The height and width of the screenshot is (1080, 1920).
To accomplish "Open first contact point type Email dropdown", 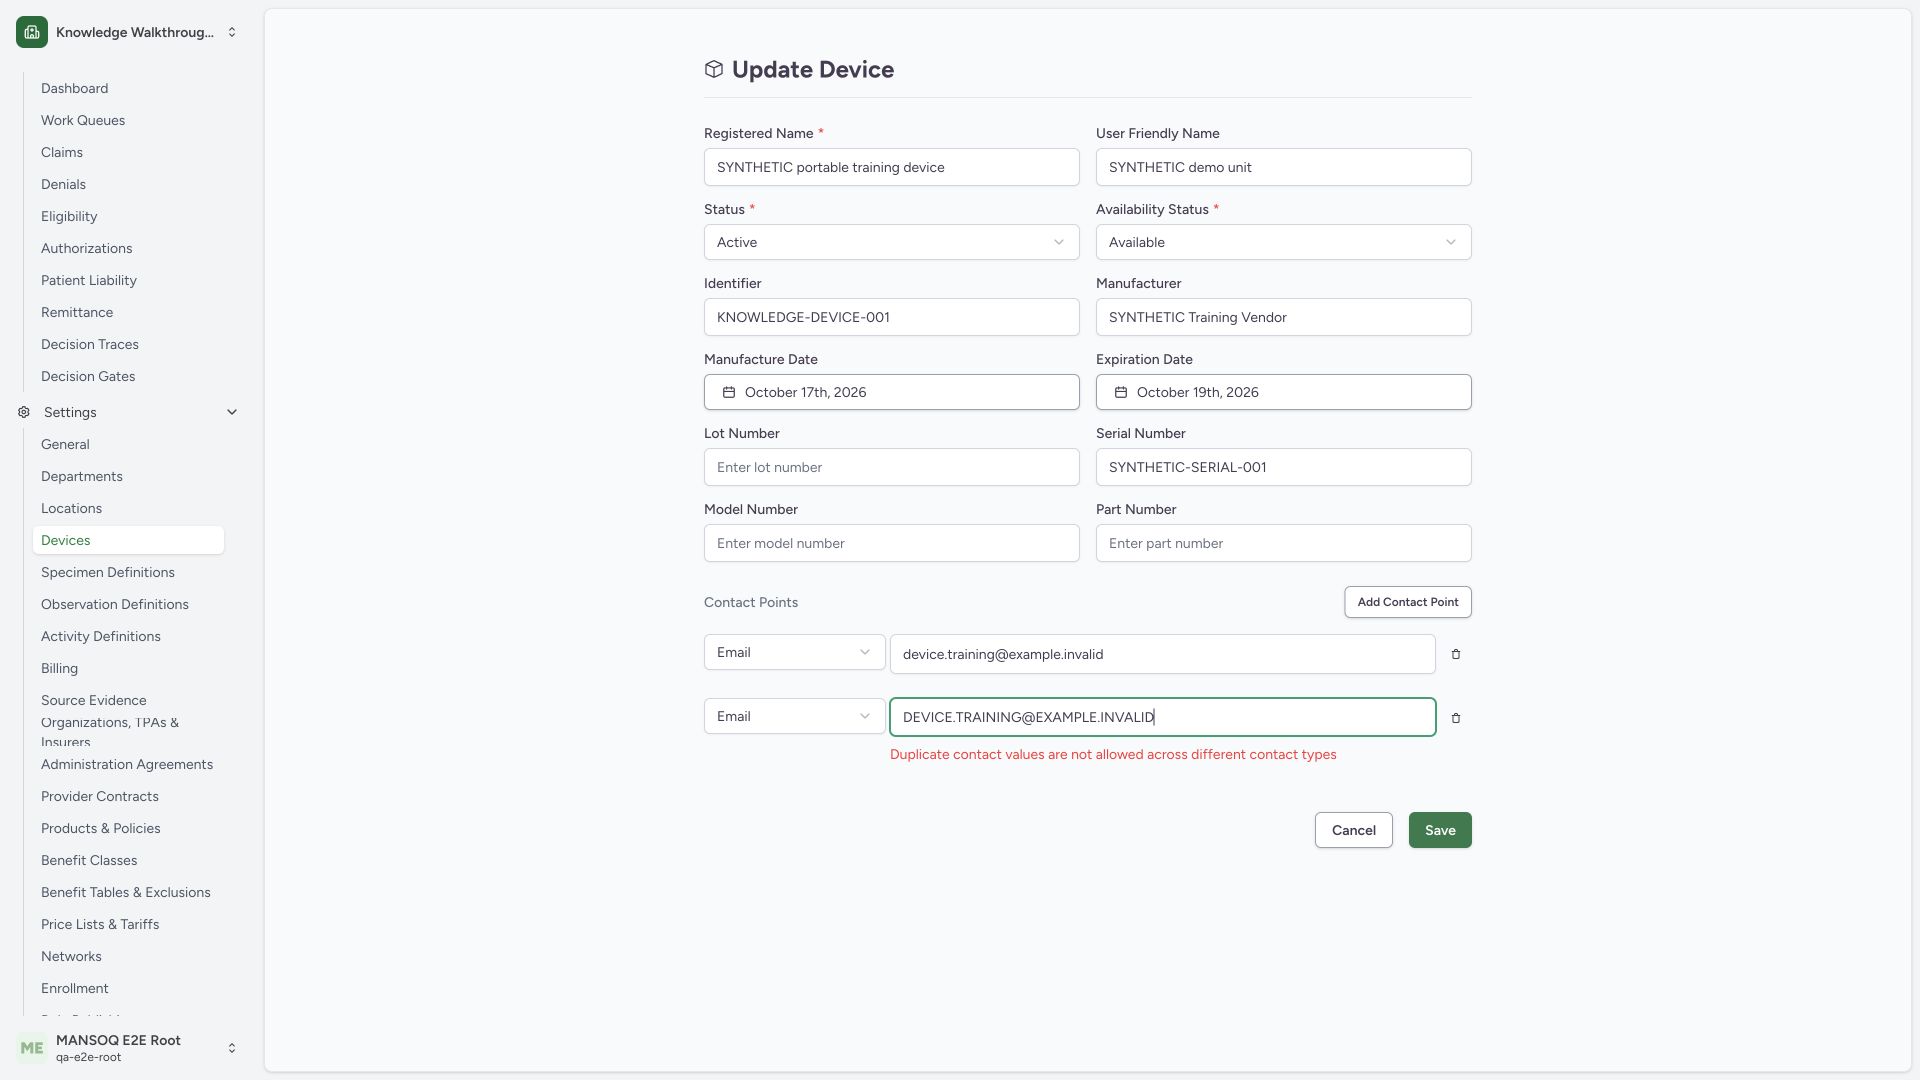I will (x=795, y=652).
